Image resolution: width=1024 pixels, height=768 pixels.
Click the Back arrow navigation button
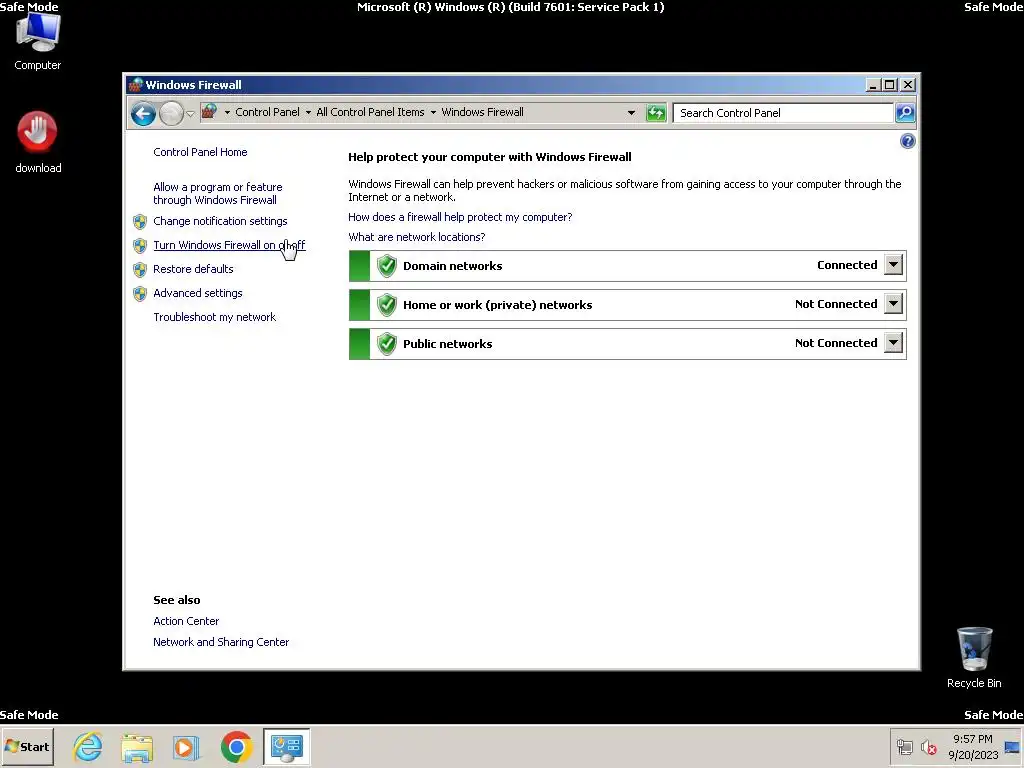pyautogui.click(x=143, y=114)
